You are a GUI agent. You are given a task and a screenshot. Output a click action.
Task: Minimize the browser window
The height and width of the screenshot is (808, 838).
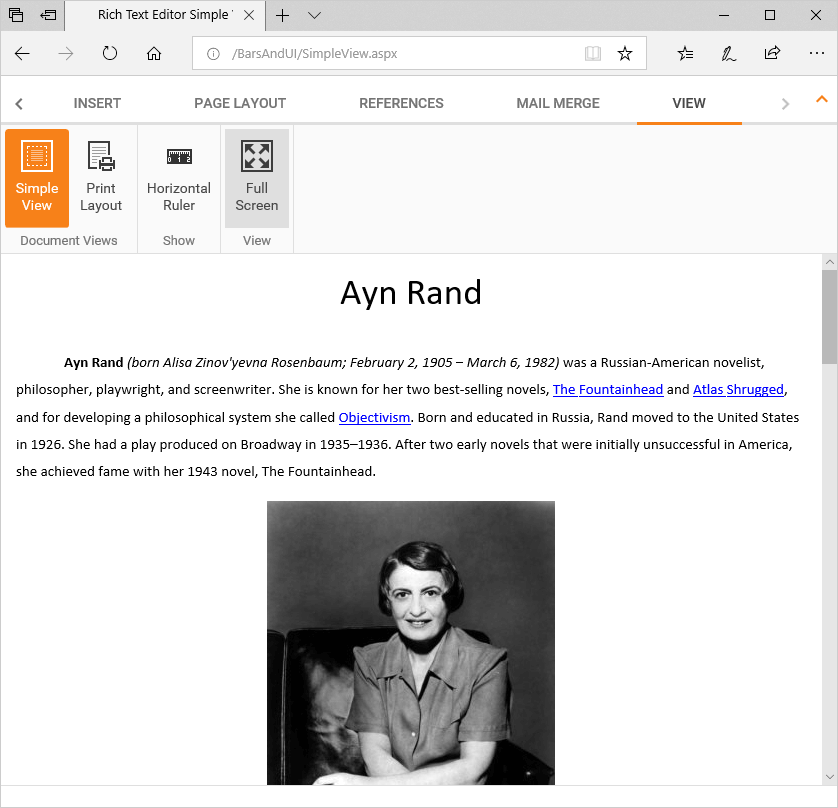point(724,15)
